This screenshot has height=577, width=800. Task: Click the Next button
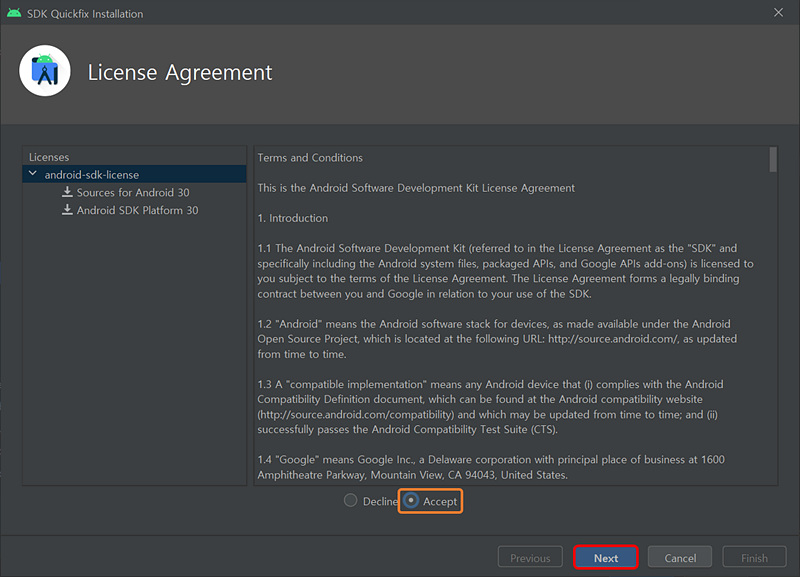pos(606,558)
